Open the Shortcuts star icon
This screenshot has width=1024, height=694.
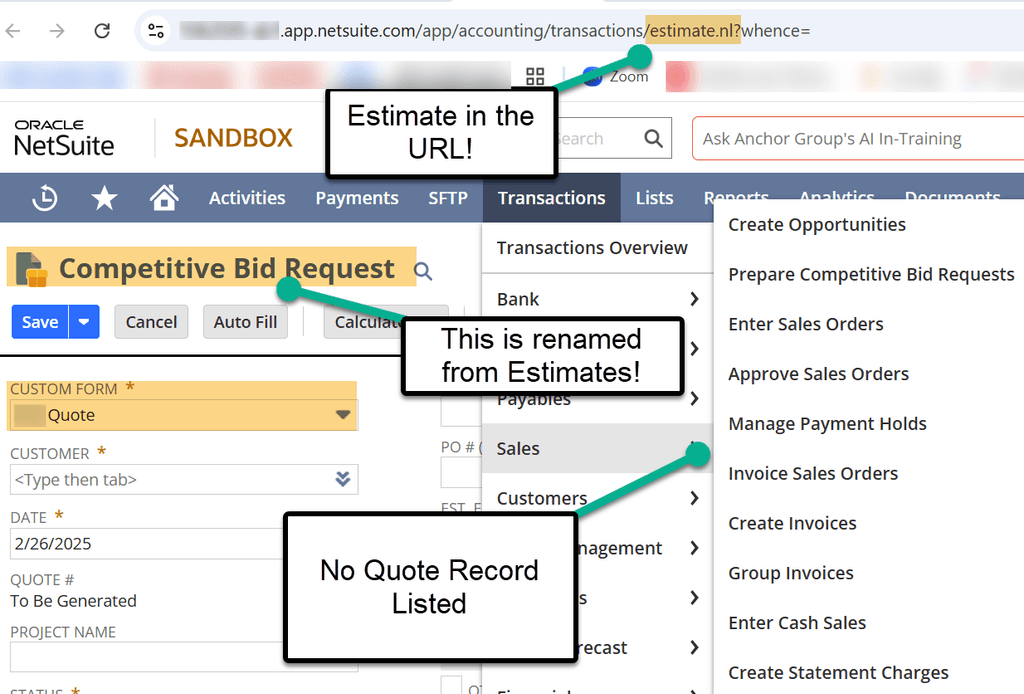pos(104,198)
